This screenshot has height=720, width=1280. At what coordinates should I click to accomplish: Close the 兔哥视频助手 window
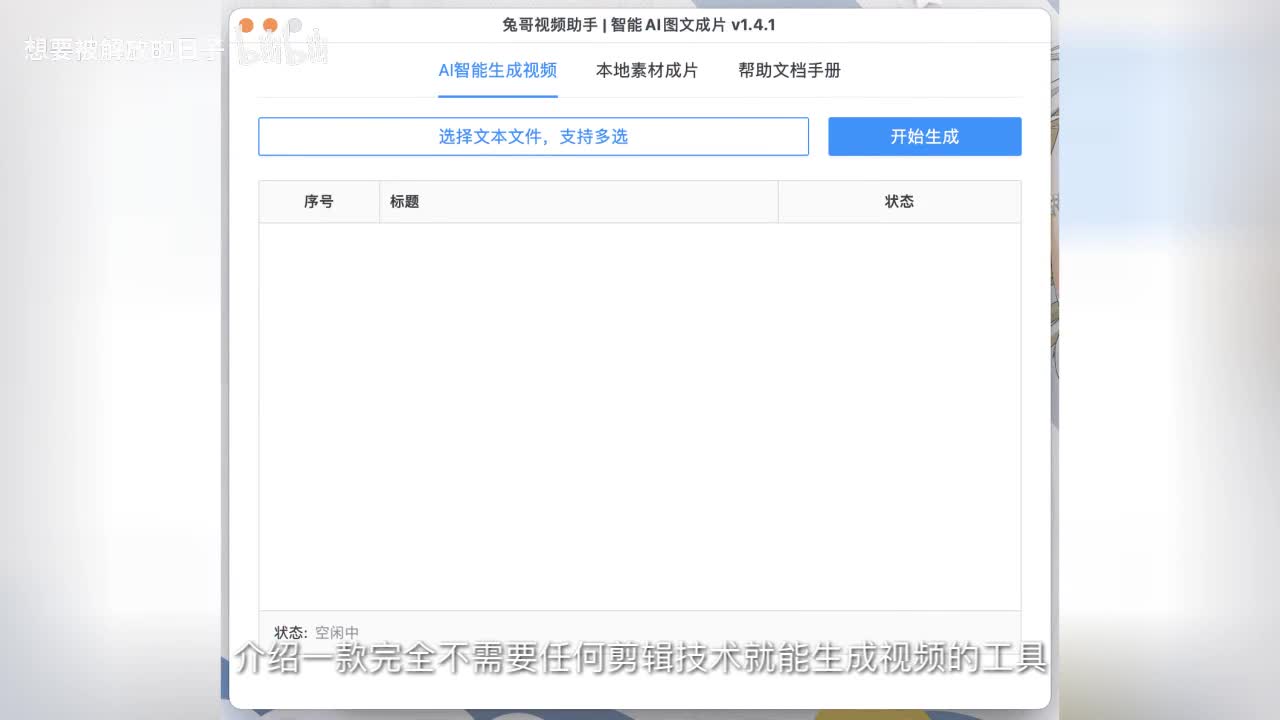pyautogui.click(x=246, y=25)
